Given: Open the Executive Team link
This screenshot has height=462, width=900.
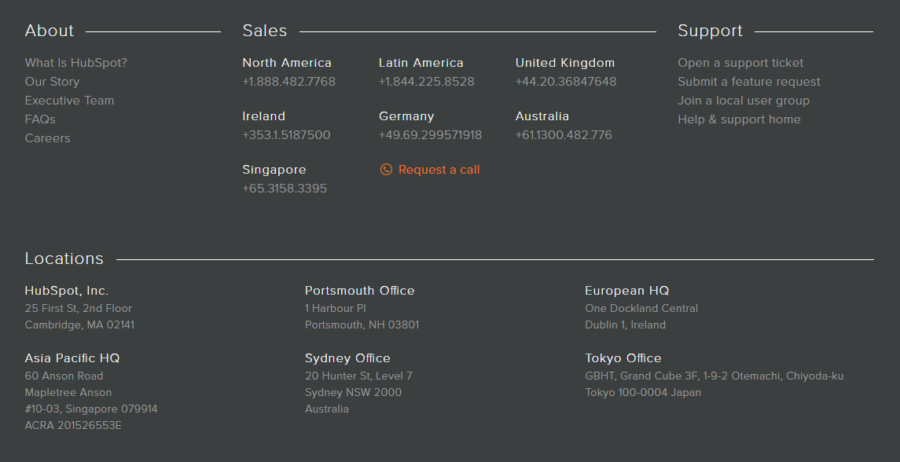Looking at the screenshot, I should (x=69, y=101).
